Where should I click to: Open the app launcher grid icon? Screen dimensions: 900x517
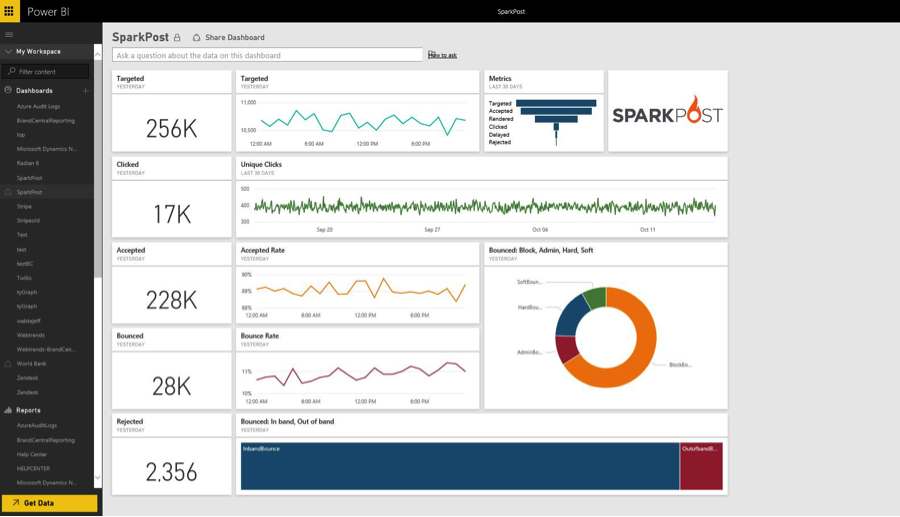click(9, 11)
